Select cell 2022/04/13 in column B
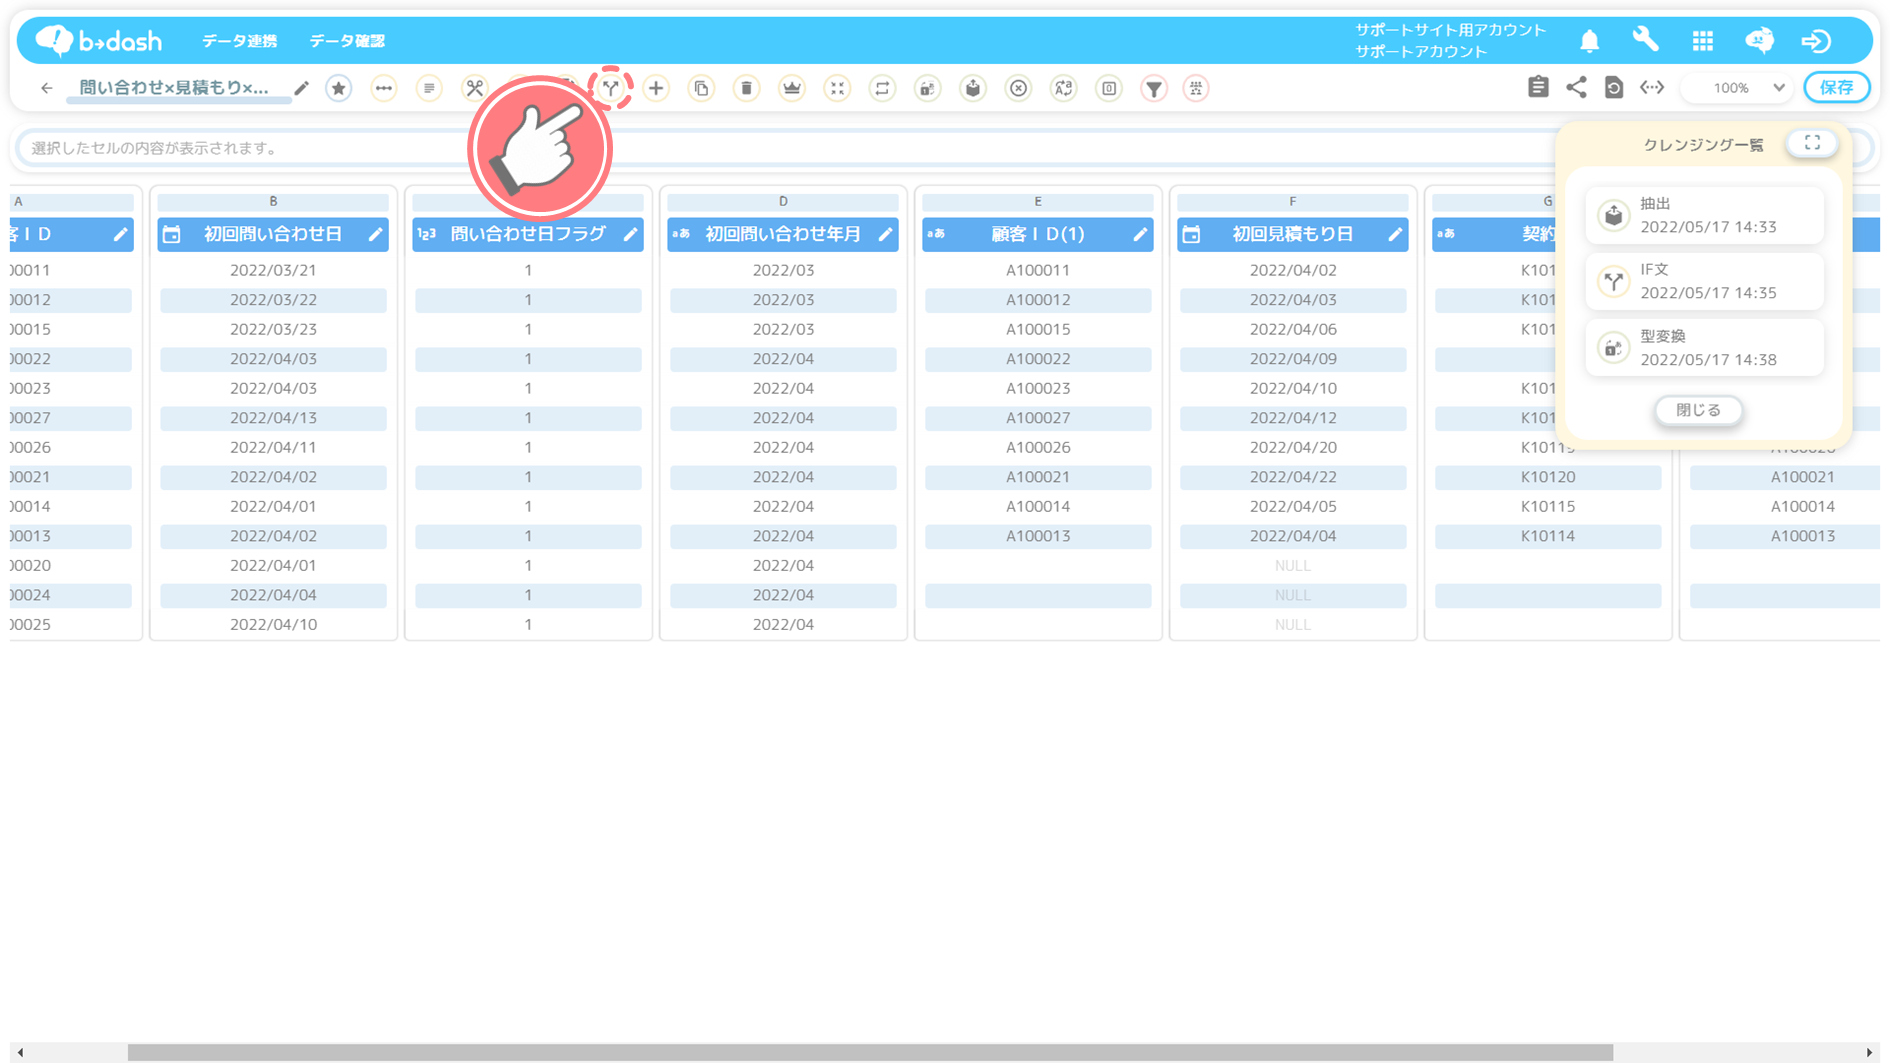This screenshot has width=1890, height=1063. [273, 418]
